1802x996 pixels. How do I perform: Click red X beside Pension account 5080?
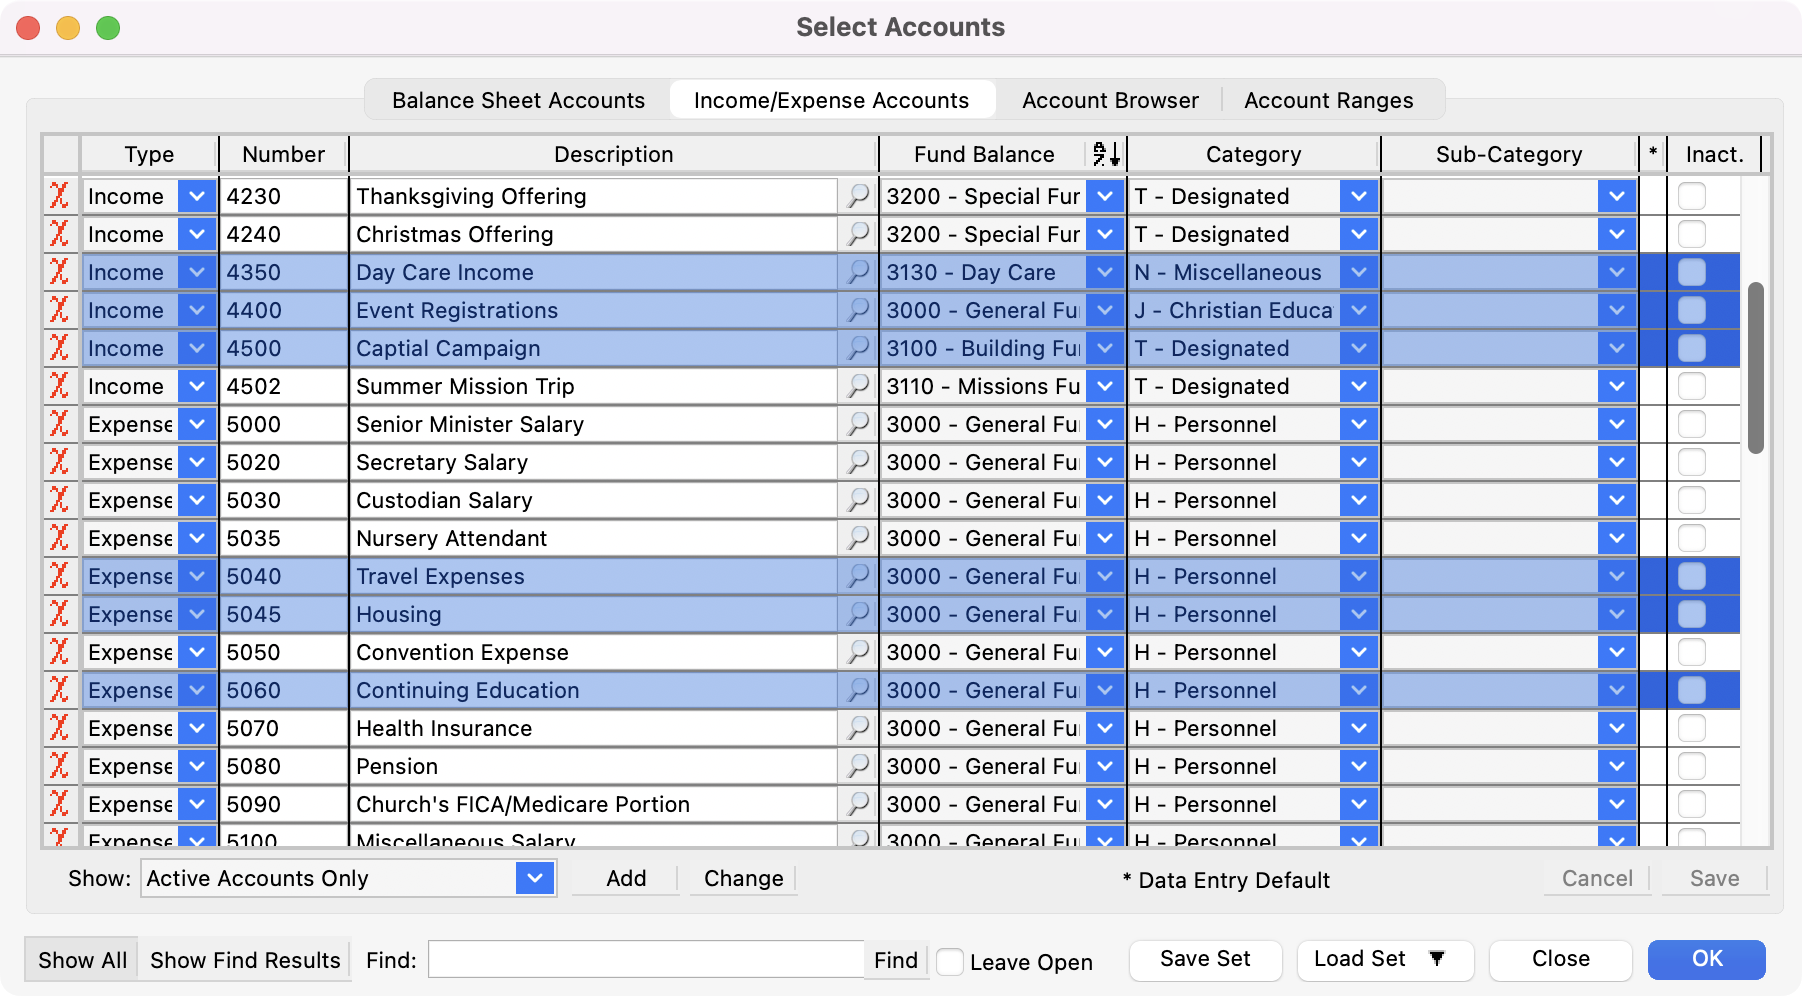coord(60,766)
